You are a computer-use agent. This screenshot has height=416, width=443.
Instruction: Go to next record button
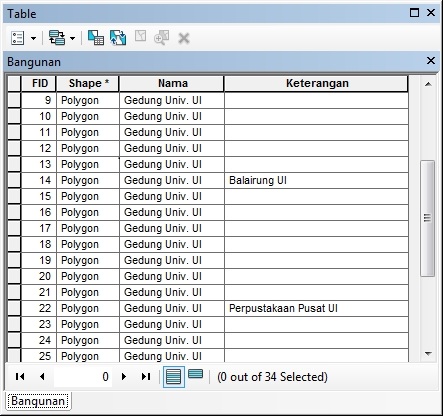(124, 377)
